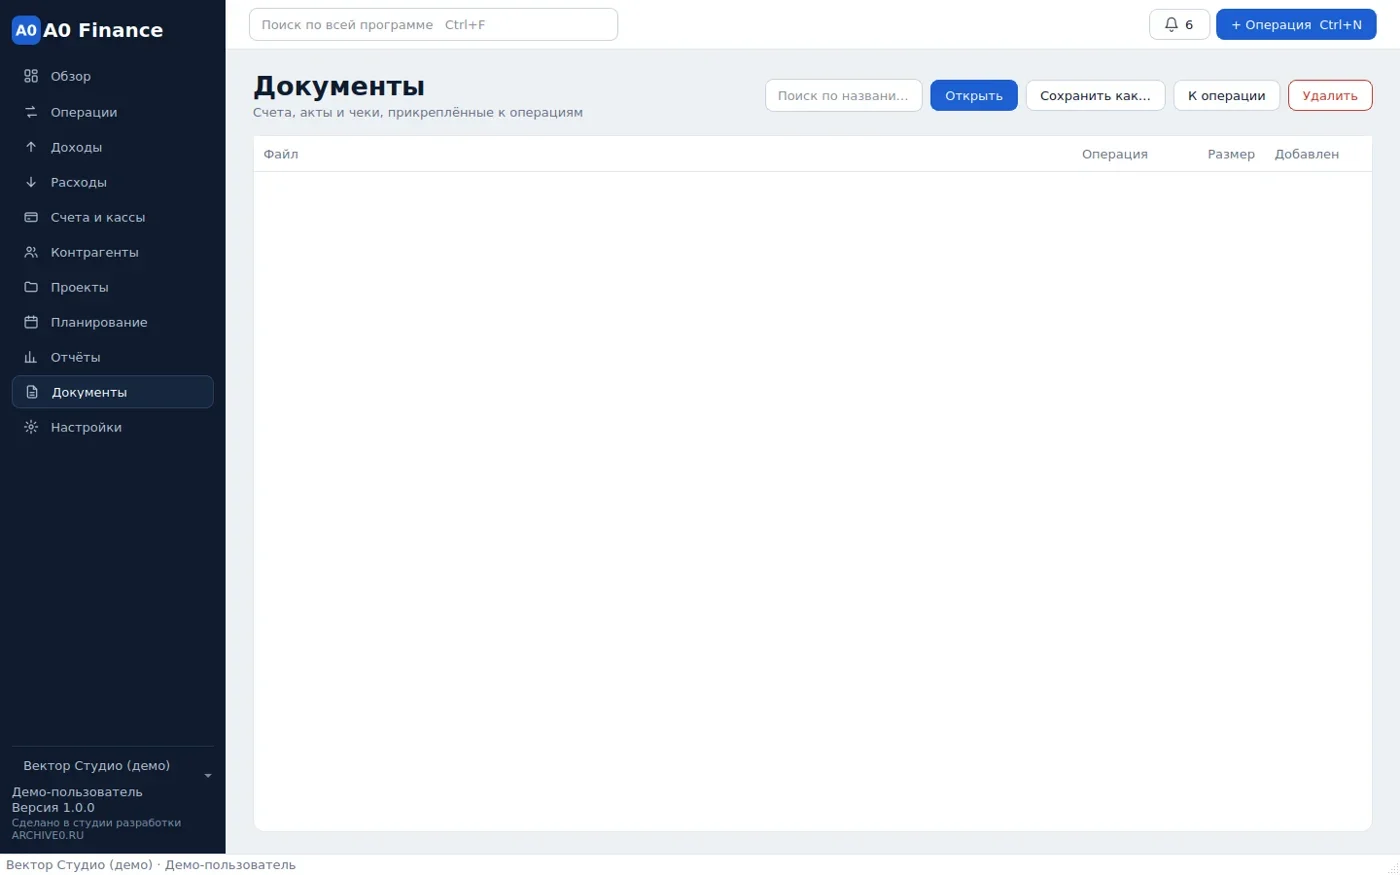Sort by Операция column header

[1114, 154]
